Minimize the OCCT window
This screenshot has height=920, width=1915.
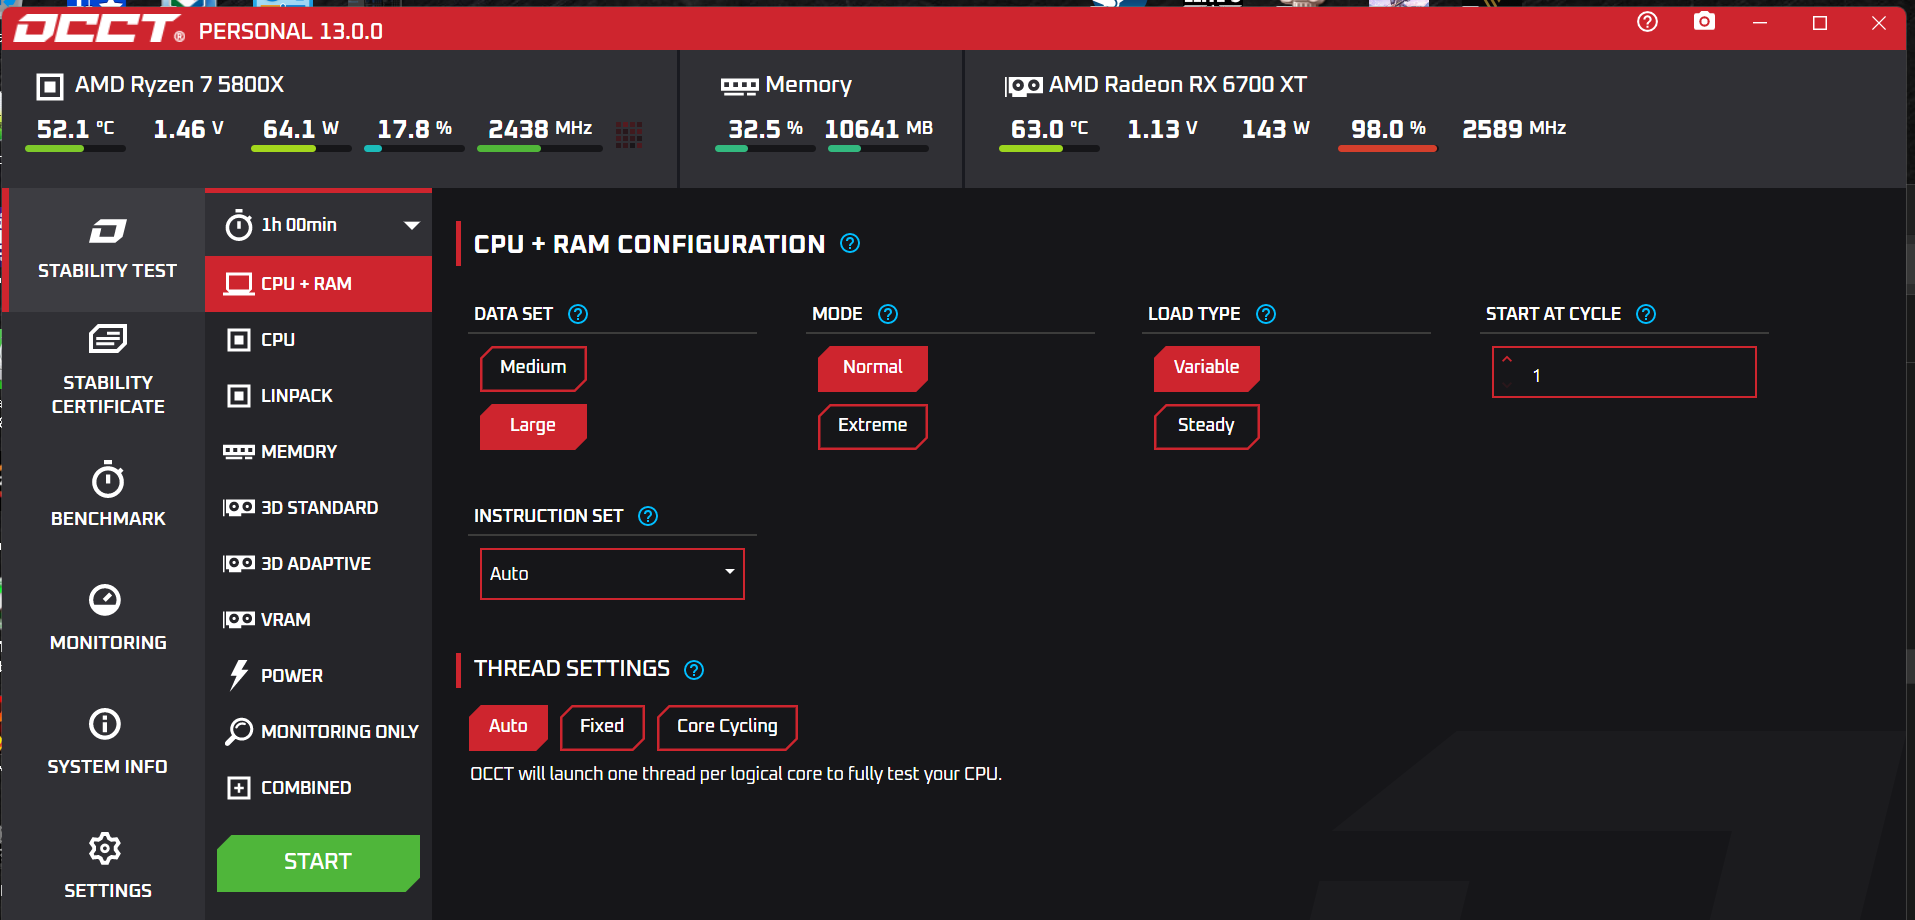click(x=1760, y=23)
